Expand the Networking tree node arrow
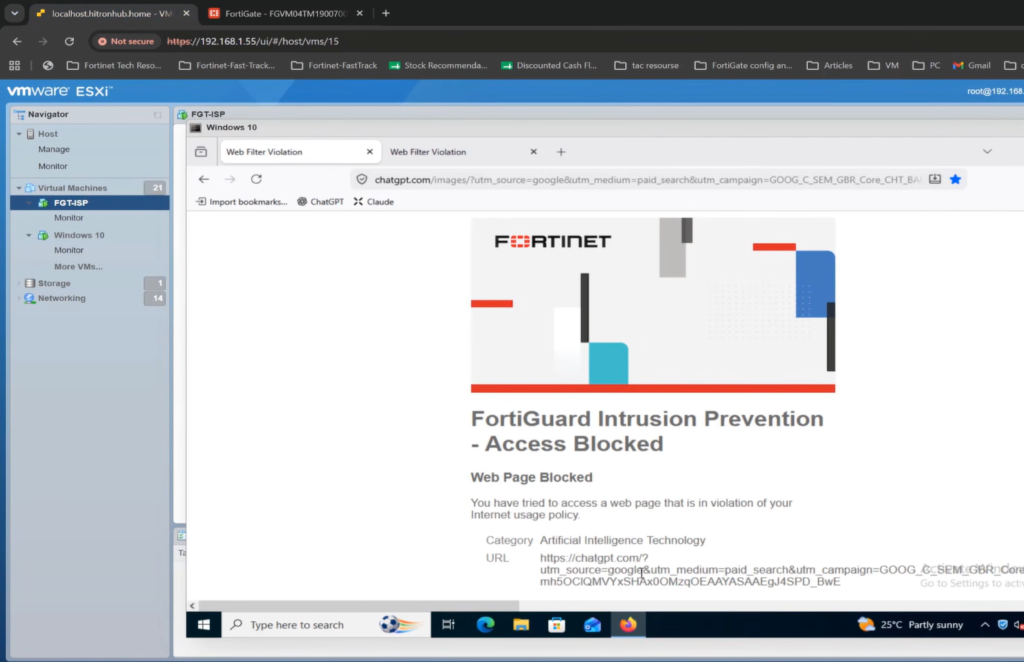The width and height of the screenshot is (1024, 662). tap(19, 298)
